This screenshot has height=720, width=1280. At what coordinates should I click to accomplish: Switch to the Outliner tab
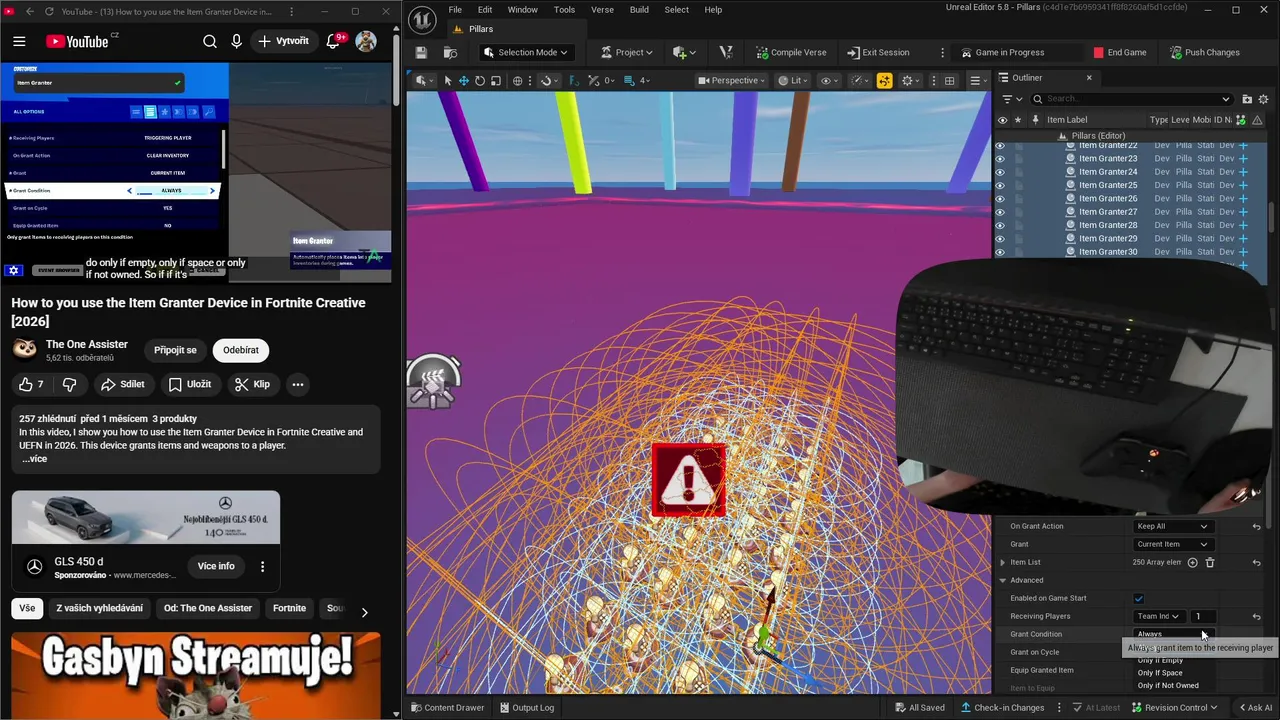pos(1027,78)
